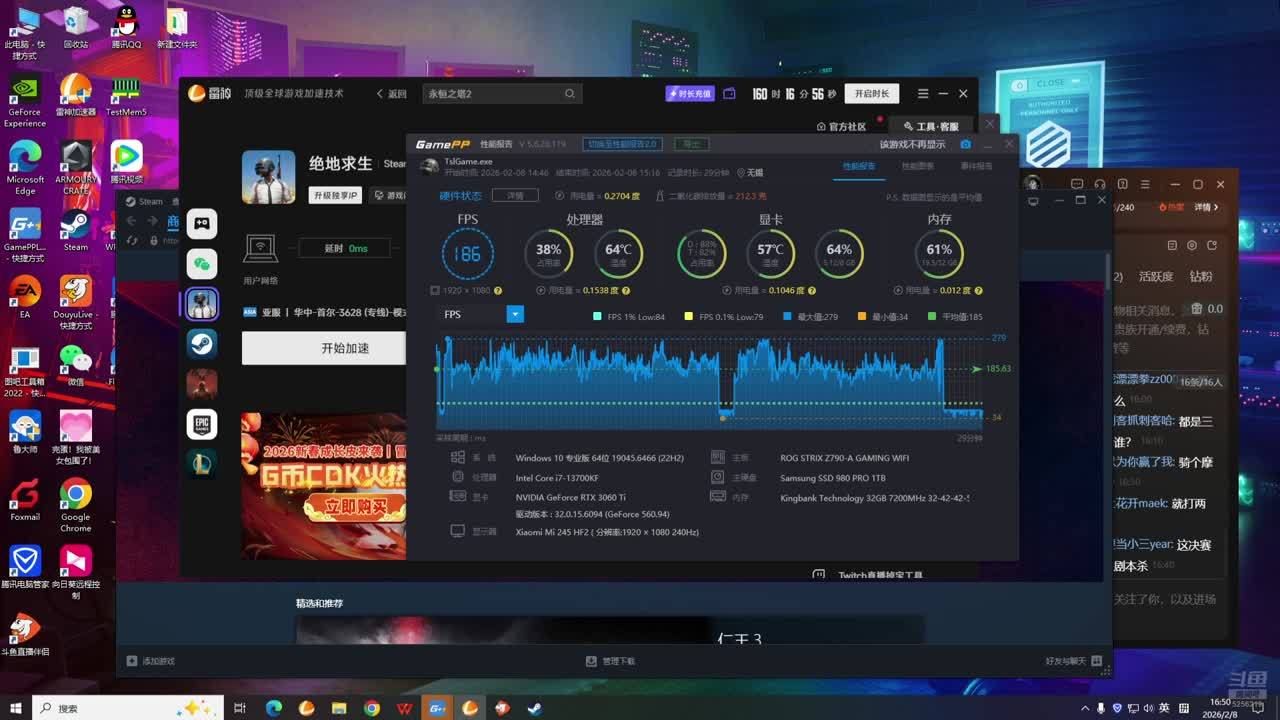The width and height of the screenshot is (1280, 720).
Task: Open the memory power usage help icon
Action: tap(977, 290)
